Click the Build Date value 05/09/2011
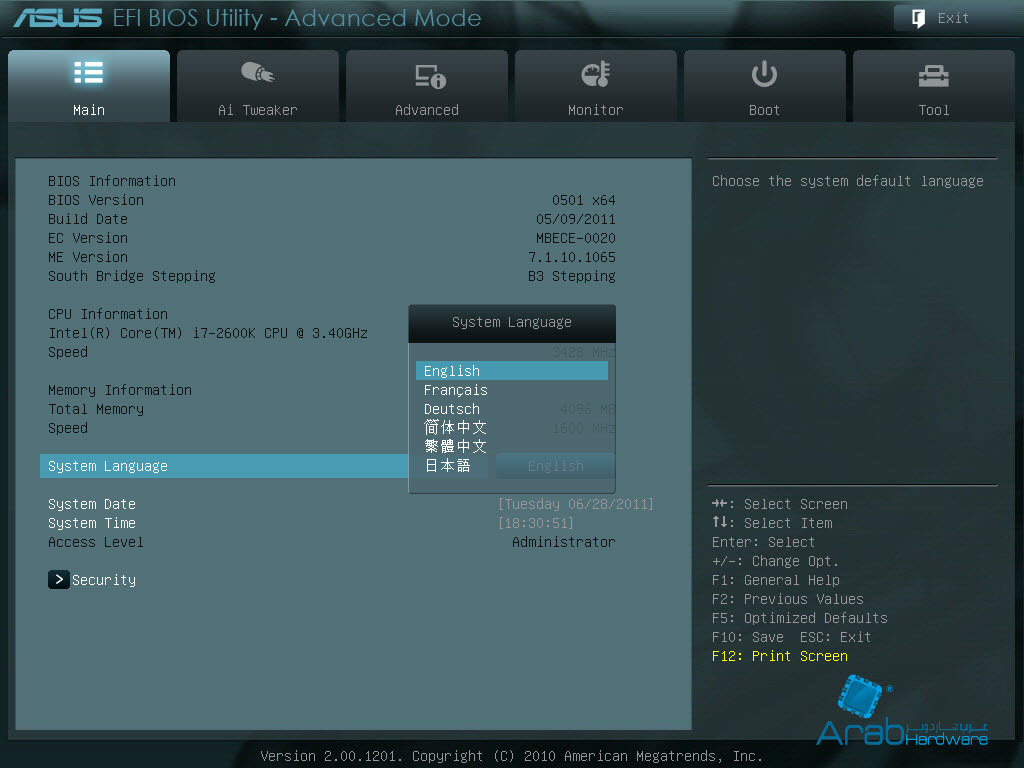 (576, 219)
